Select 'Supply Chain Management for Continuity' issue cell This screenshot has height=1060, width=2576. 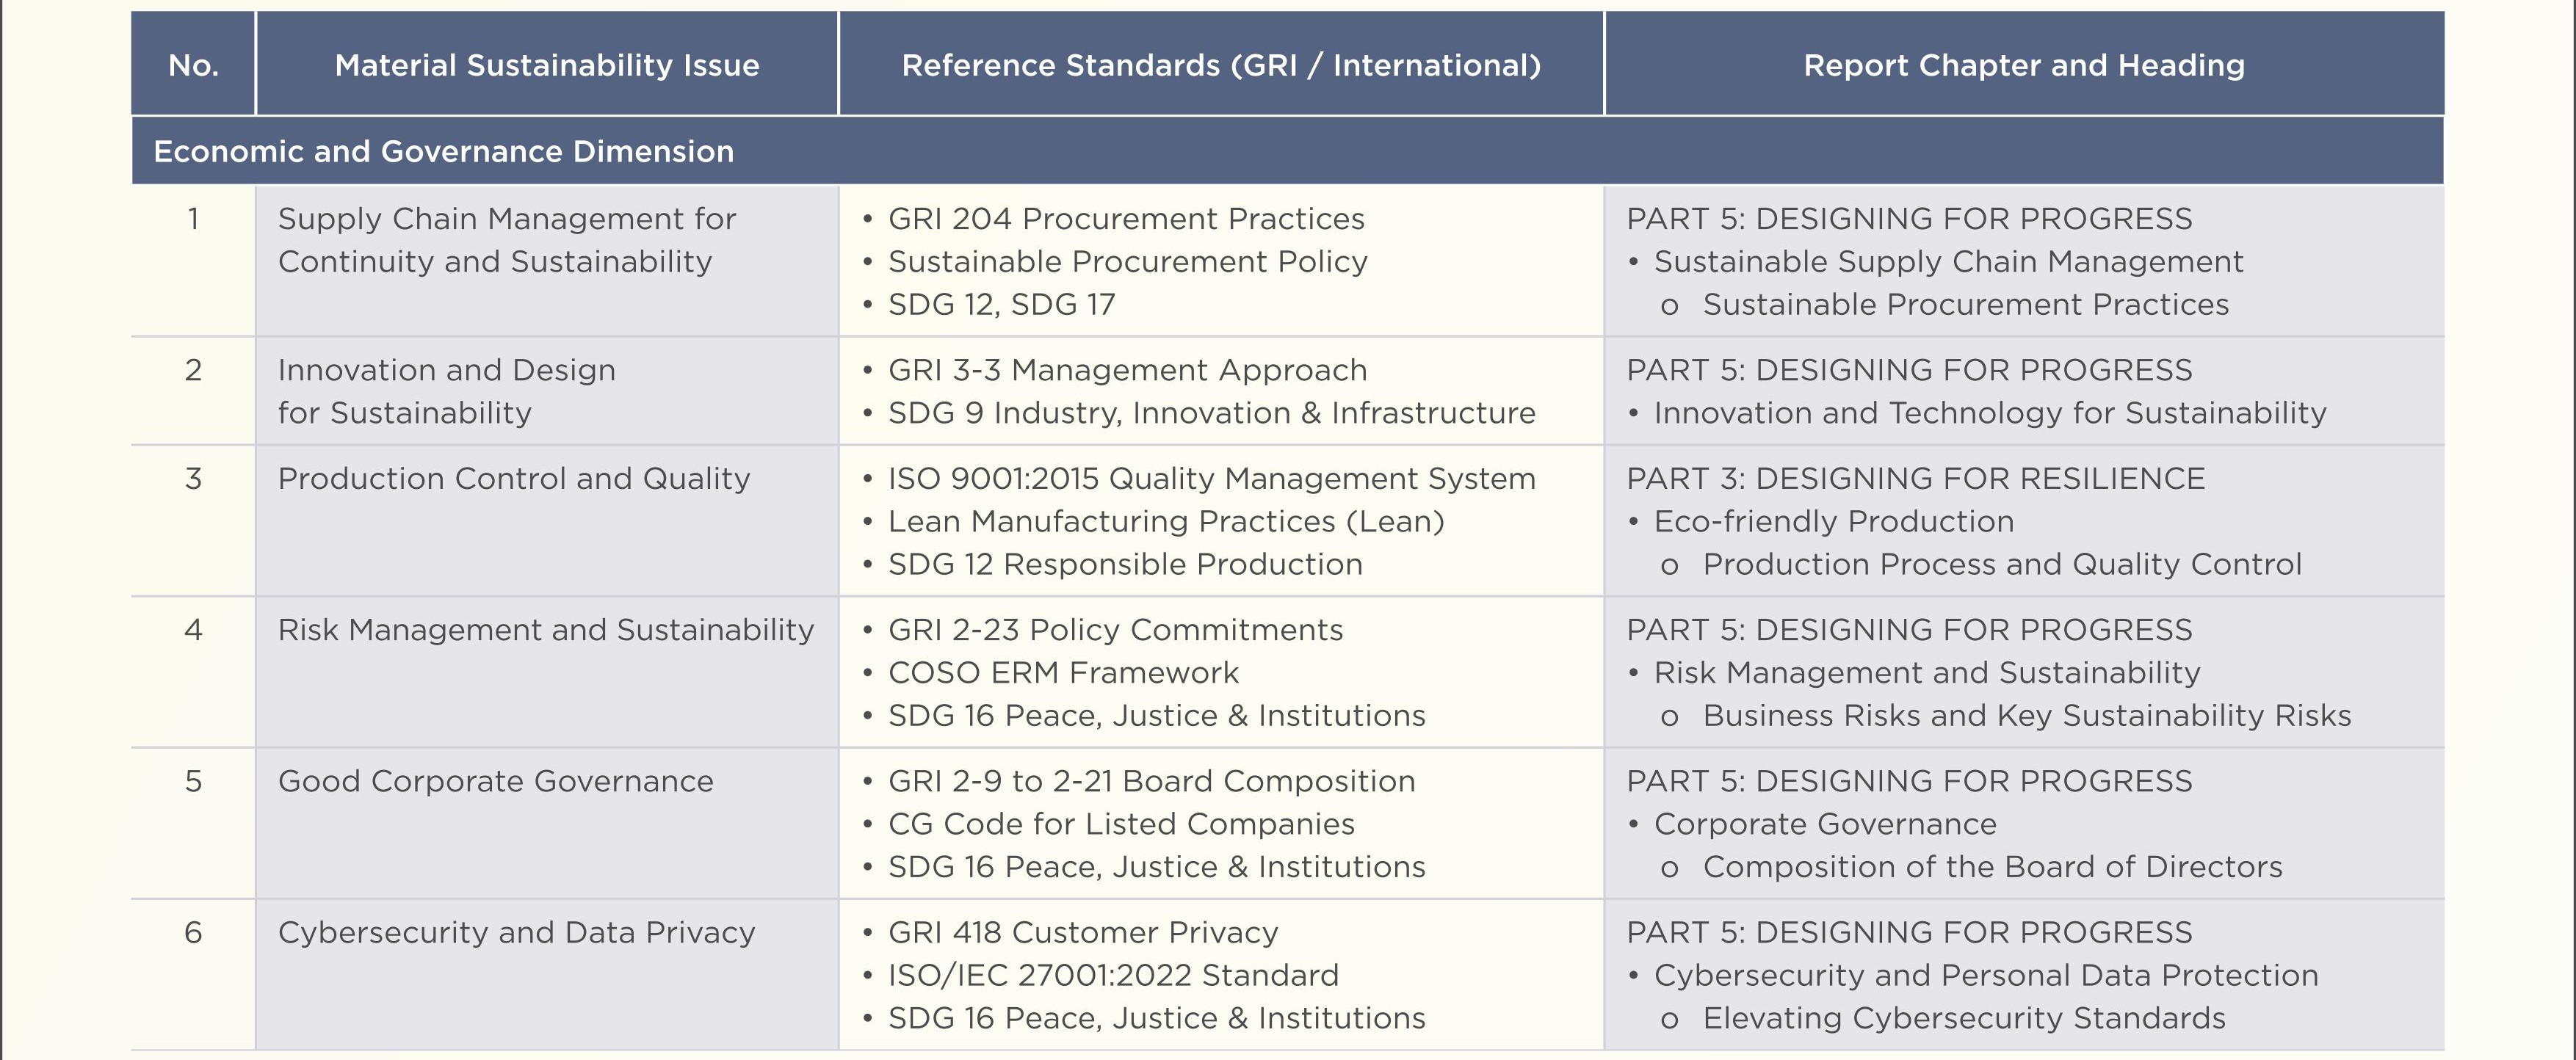coord(547,261)
